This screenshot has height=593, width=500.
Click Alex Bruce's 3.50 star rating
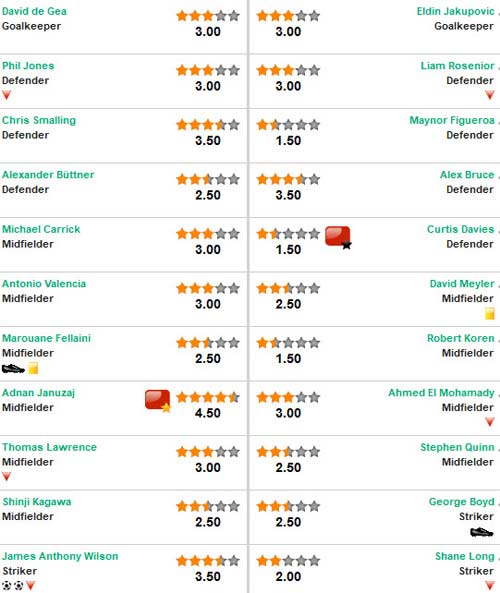pyautogui.click(x=288, y=179)
